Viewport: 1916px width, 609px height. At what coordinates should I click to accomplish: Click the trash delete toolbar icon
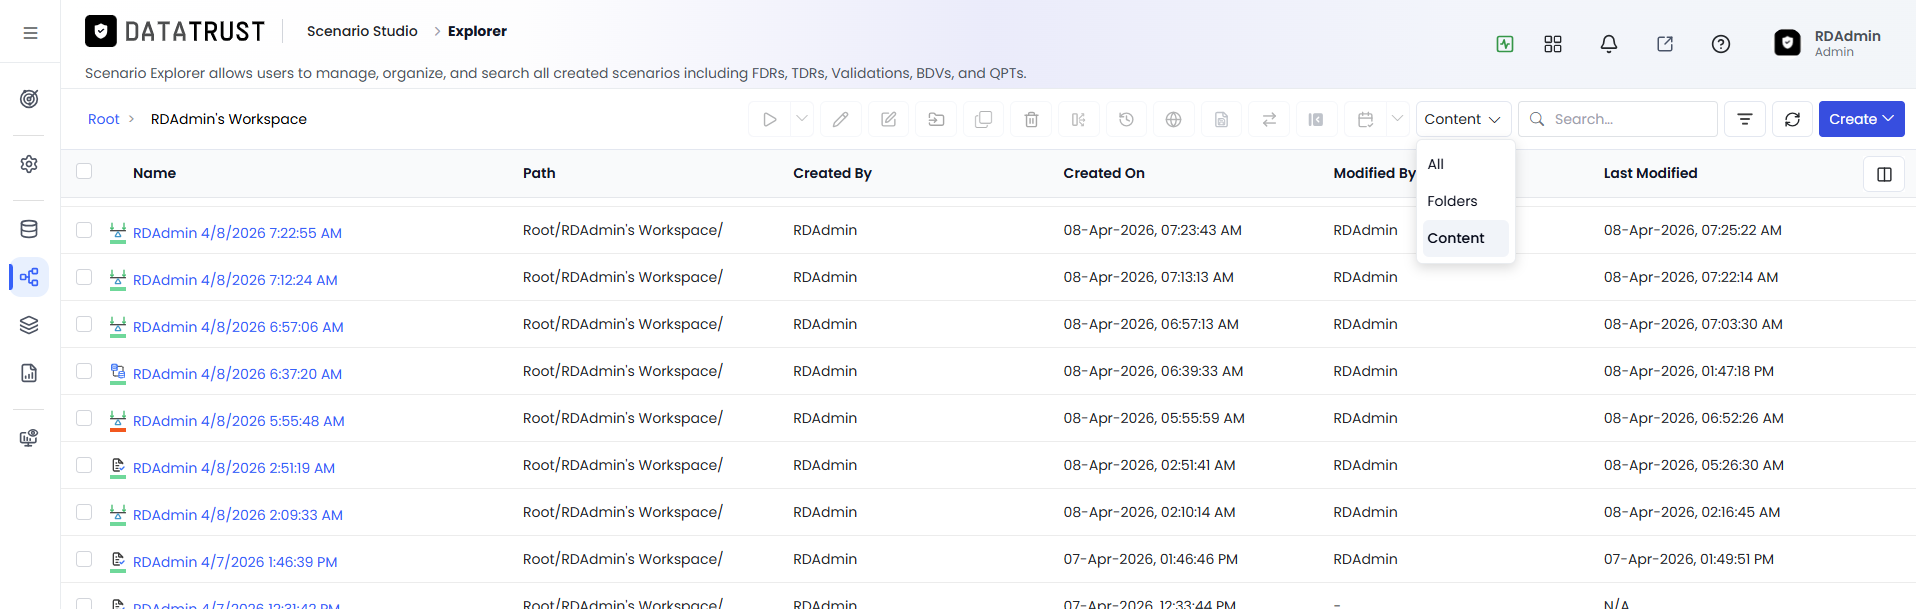(1031, 119)
